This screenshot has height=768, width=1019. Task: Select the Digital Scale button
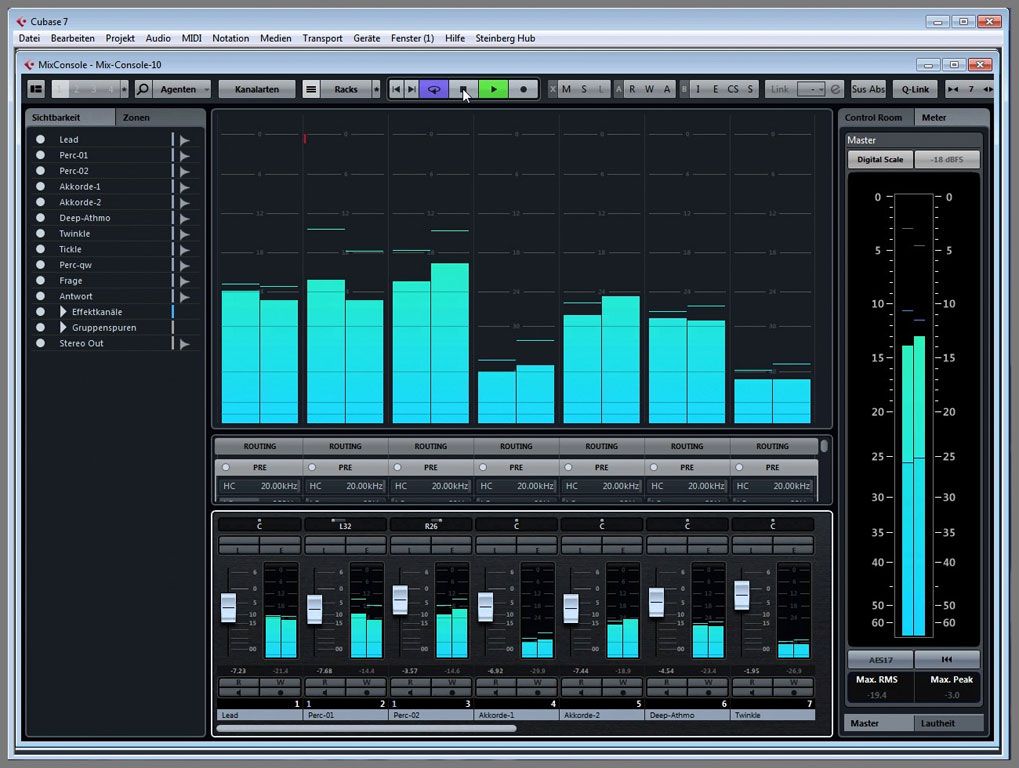click(x=880, y=159)
